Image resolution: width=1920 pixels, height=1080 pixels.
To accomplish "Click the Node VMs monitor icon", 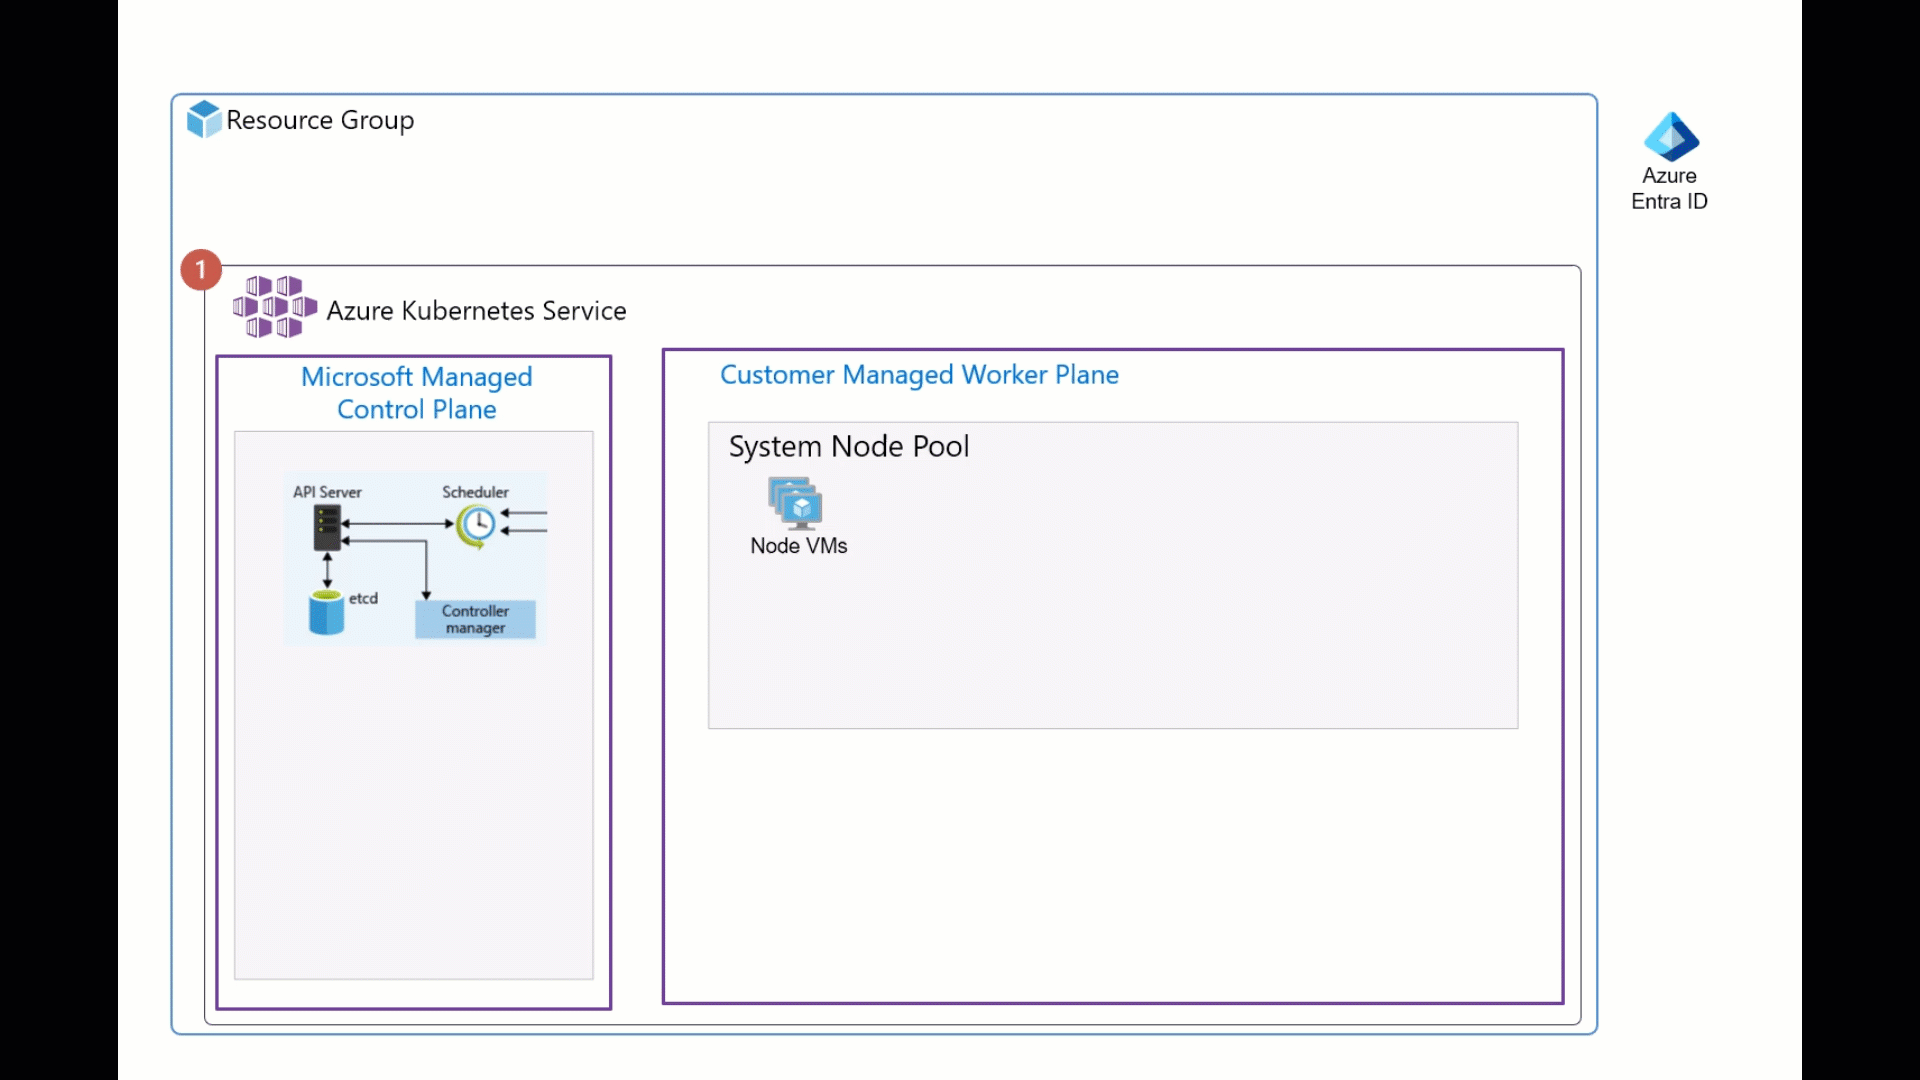I will pyautogui.click(x=796, y=503).
